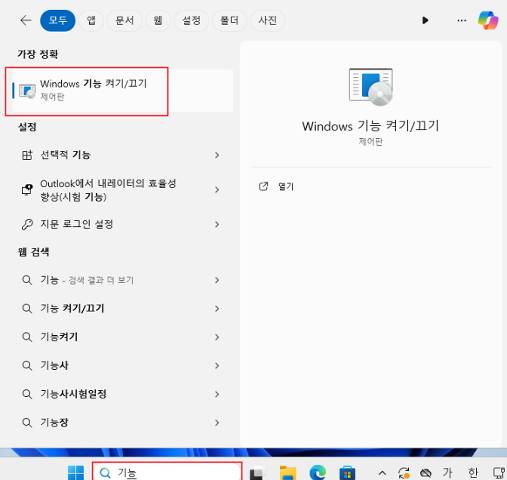Image resolution: width=507 pixels, height=480 pixels.
Task: Open File Explorer from taskbar
Action: [x=288, y=473]
